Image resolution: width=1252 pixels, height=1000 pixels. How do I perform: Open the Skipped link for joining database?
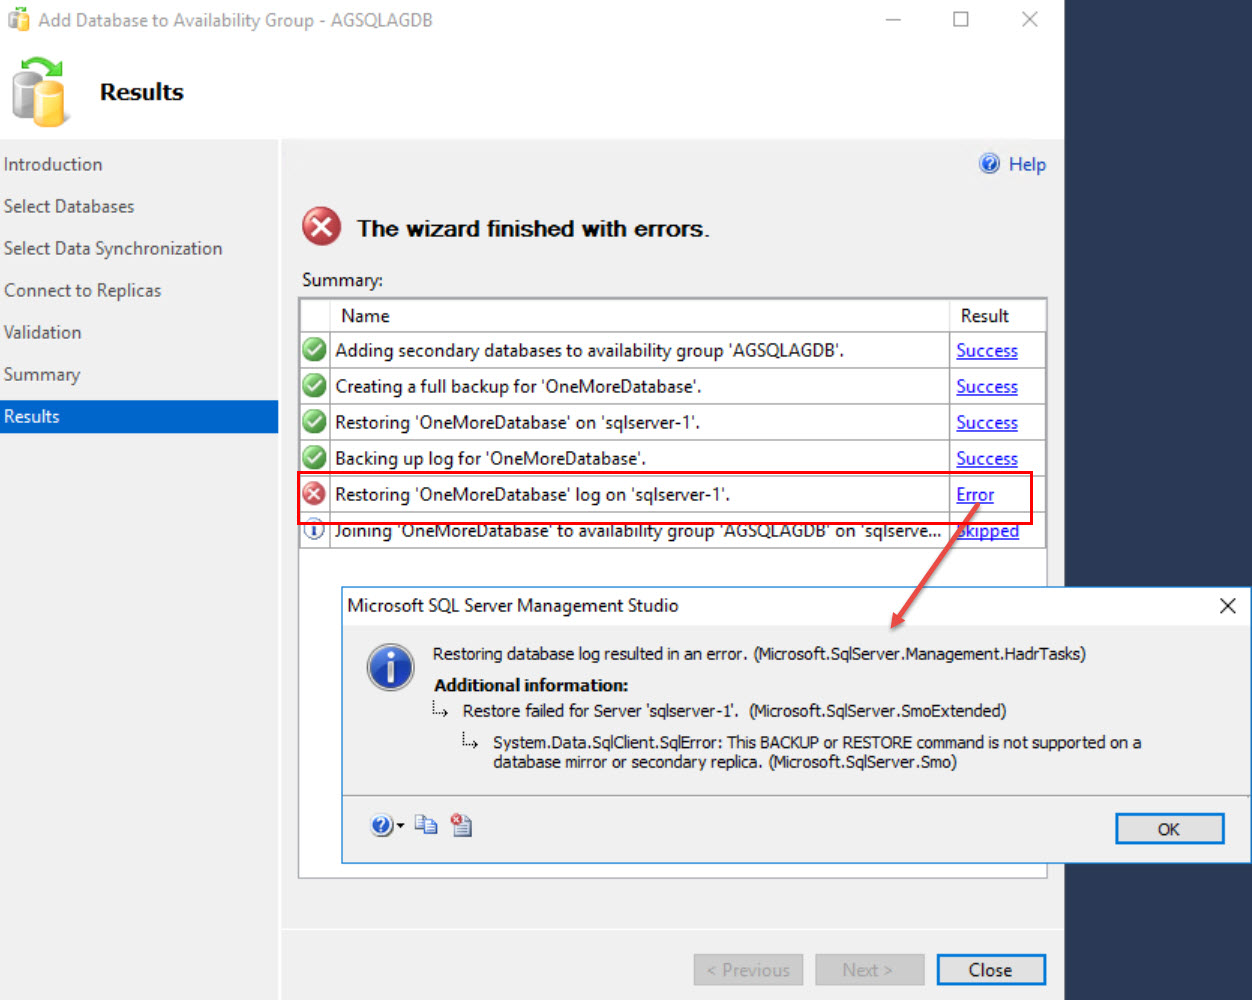987,531
